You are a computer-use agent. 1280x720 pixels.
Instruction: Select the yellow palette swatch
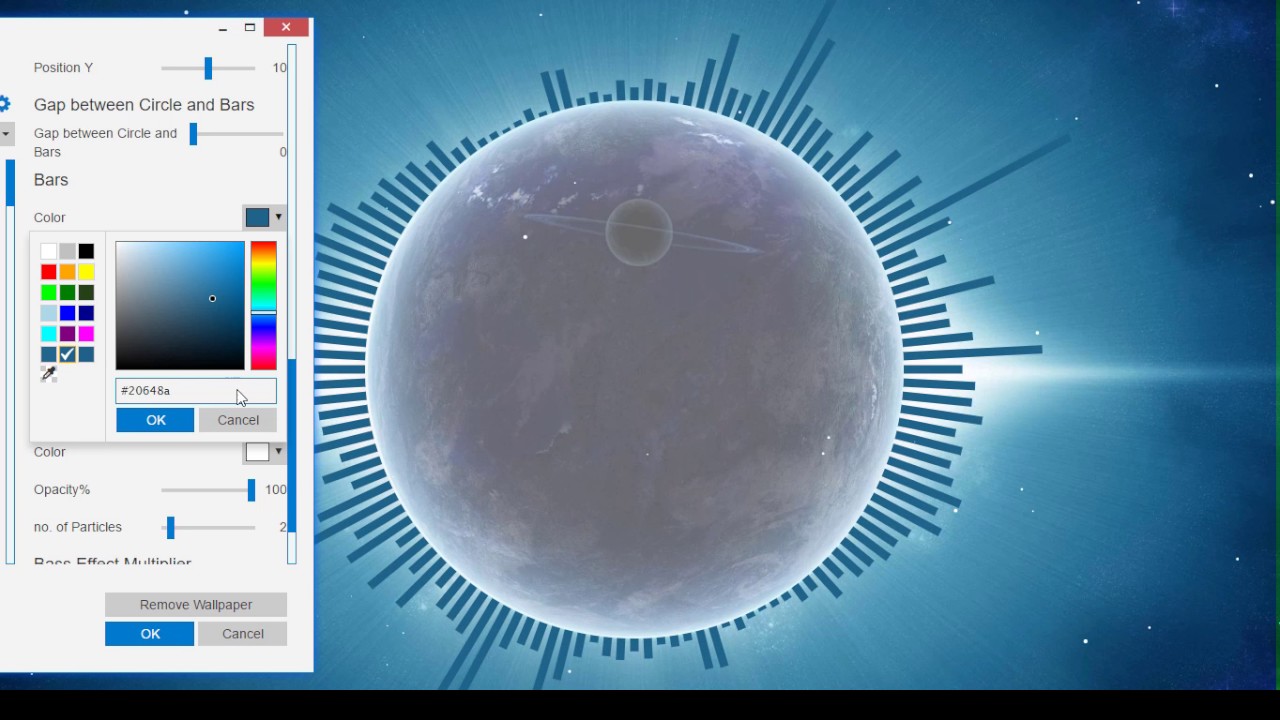[86, 272]
